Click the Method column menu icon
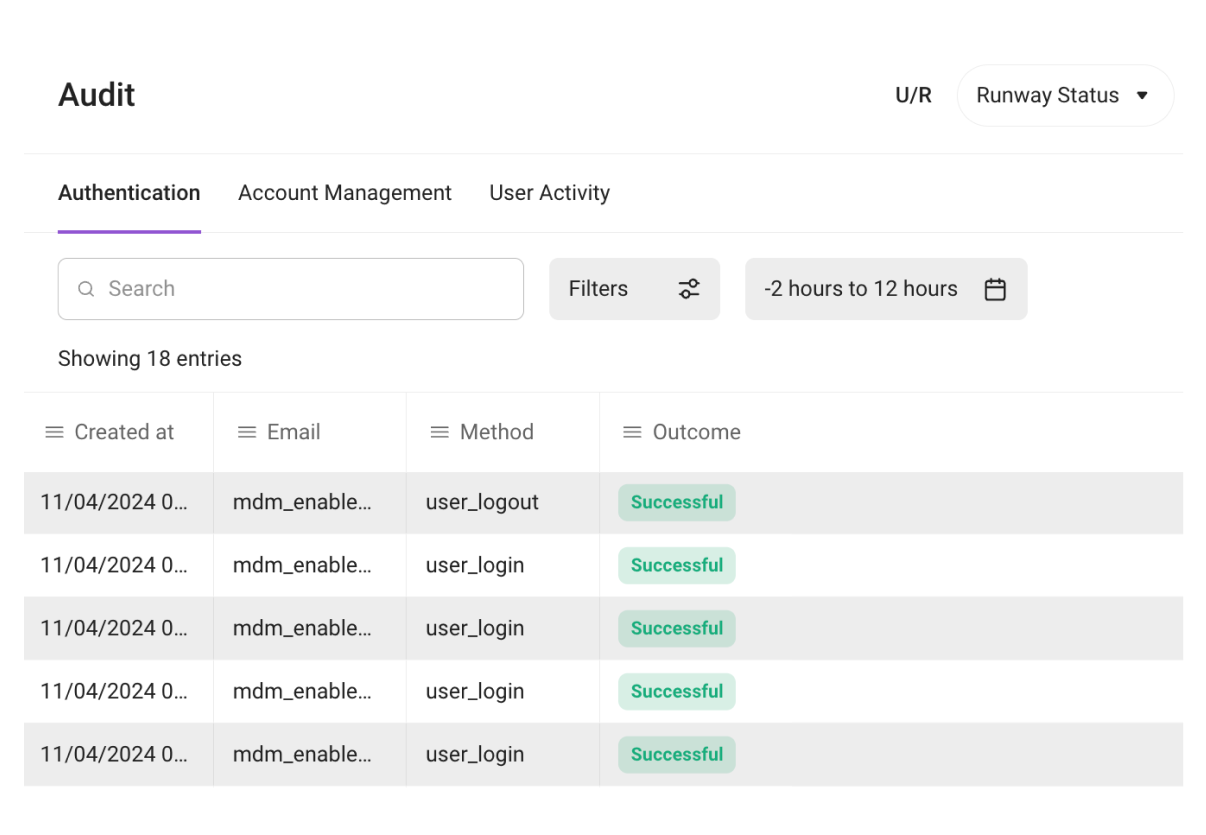The image size is (1206, 835). [439, 432]
